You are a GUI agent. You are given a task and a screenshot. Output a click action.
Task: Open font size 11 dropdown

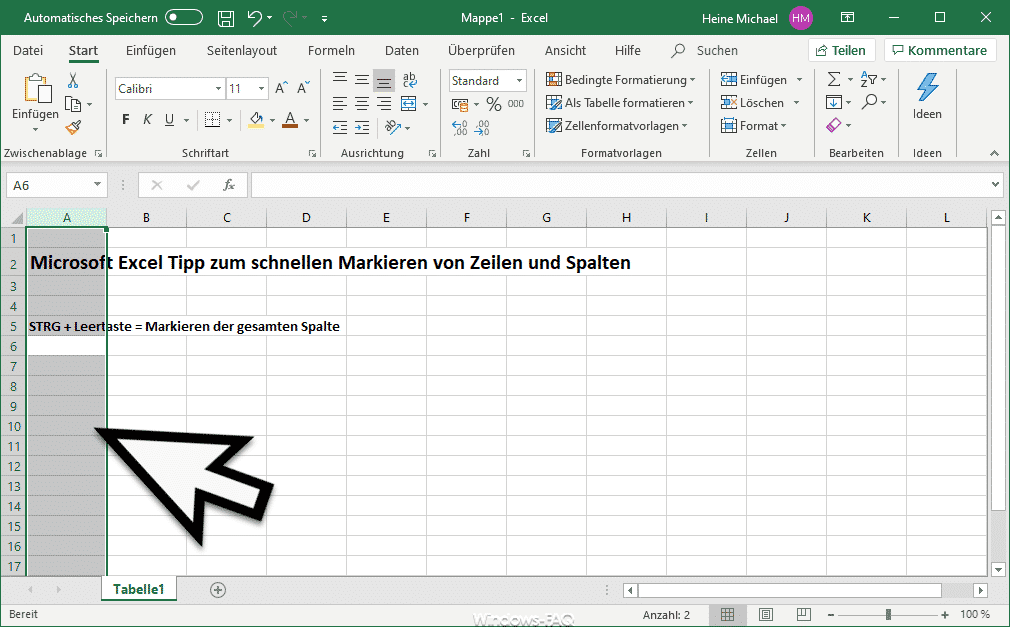pos(261,88)
